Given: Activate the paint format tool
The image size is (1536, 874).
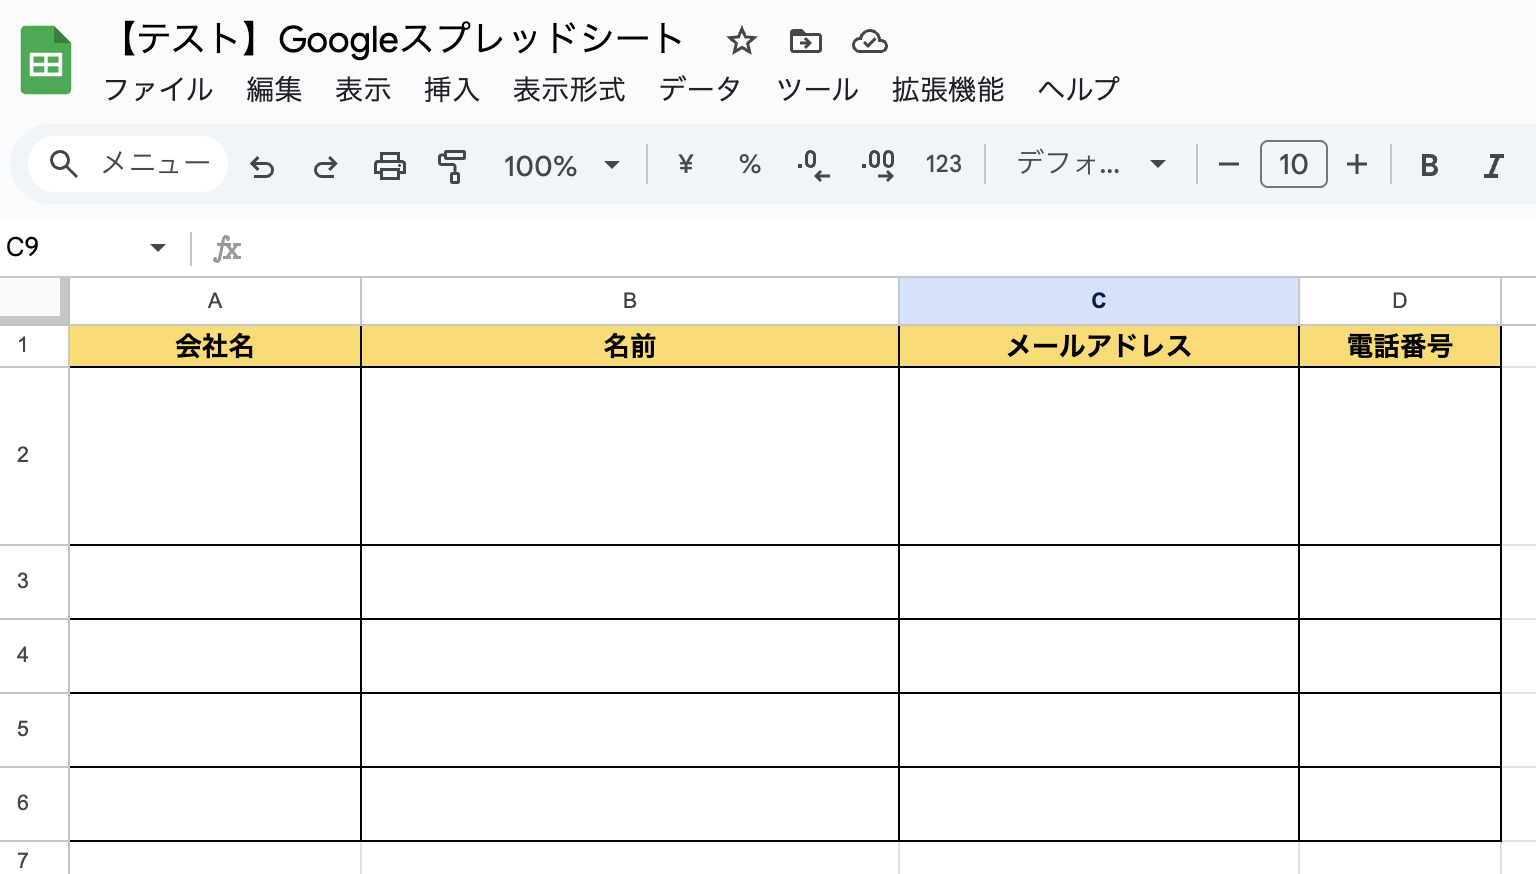Looking at the screenshot, I should [452, 165].
